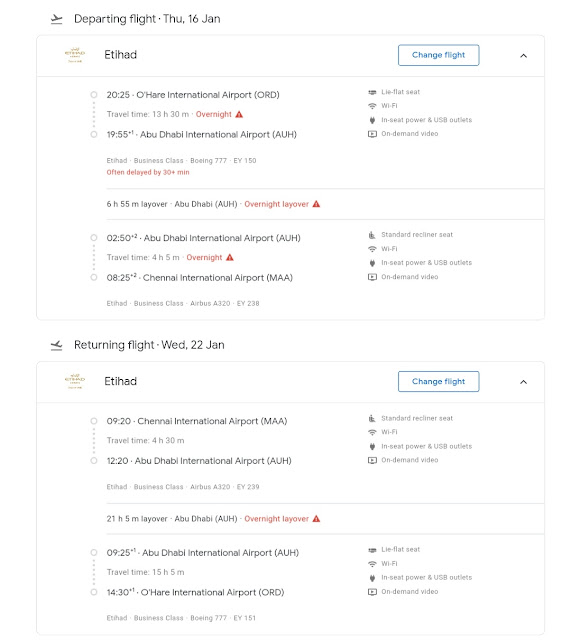
Task: Click the red warning icon beside ORD Overnight
Action: pos(239,114)
